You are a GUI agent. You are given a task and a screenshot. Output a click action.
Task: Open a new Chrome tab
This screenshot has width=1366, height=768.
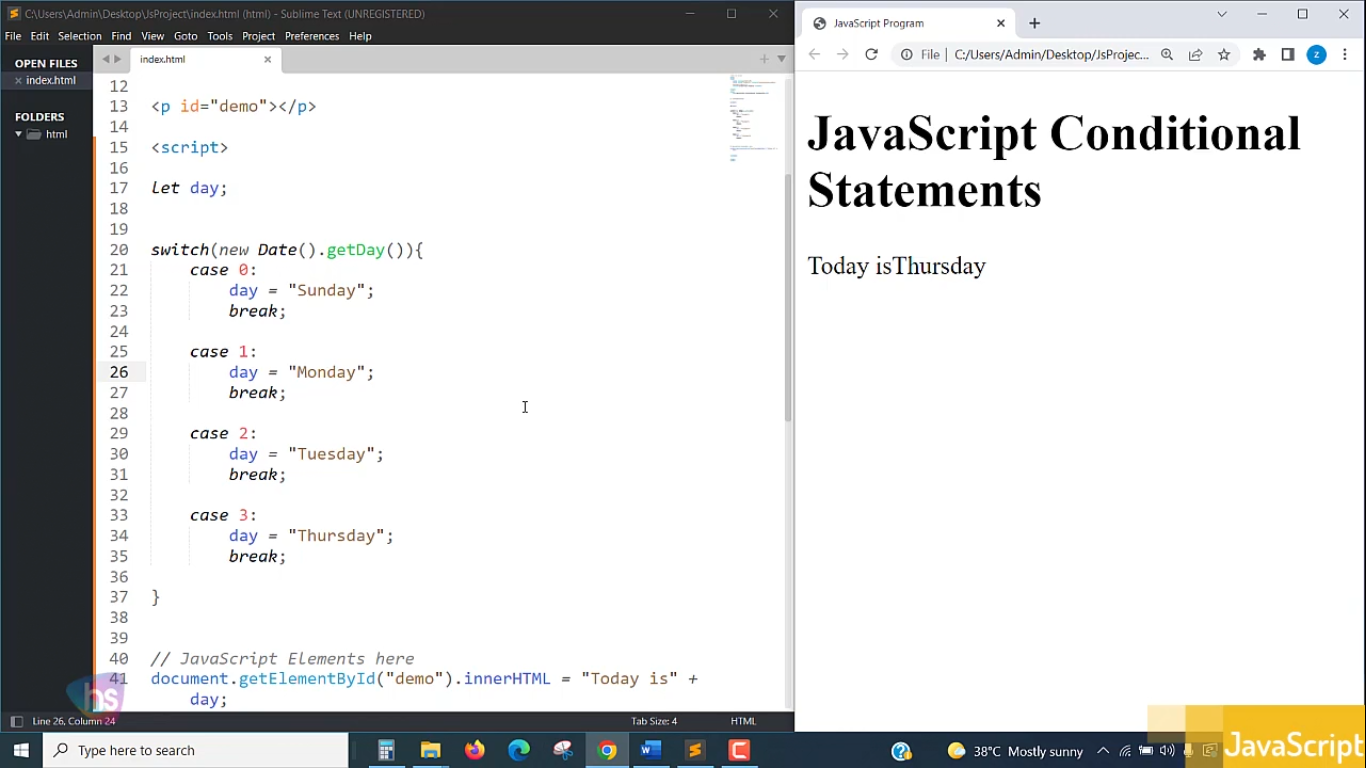(x=1034, y=23)
